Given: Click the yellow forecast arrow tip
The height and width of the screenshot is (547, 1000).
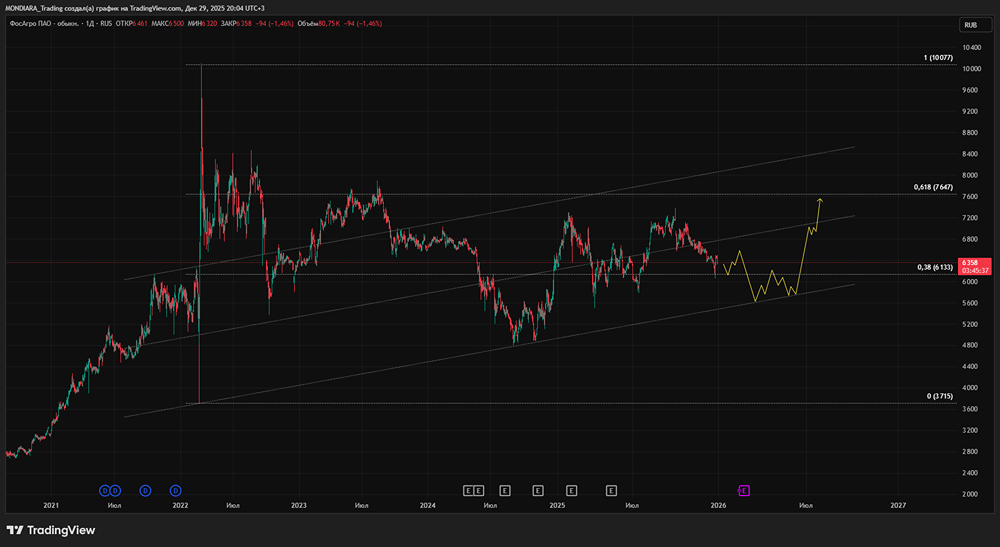Looking at the screenshot, I should [x=820, y=200].
